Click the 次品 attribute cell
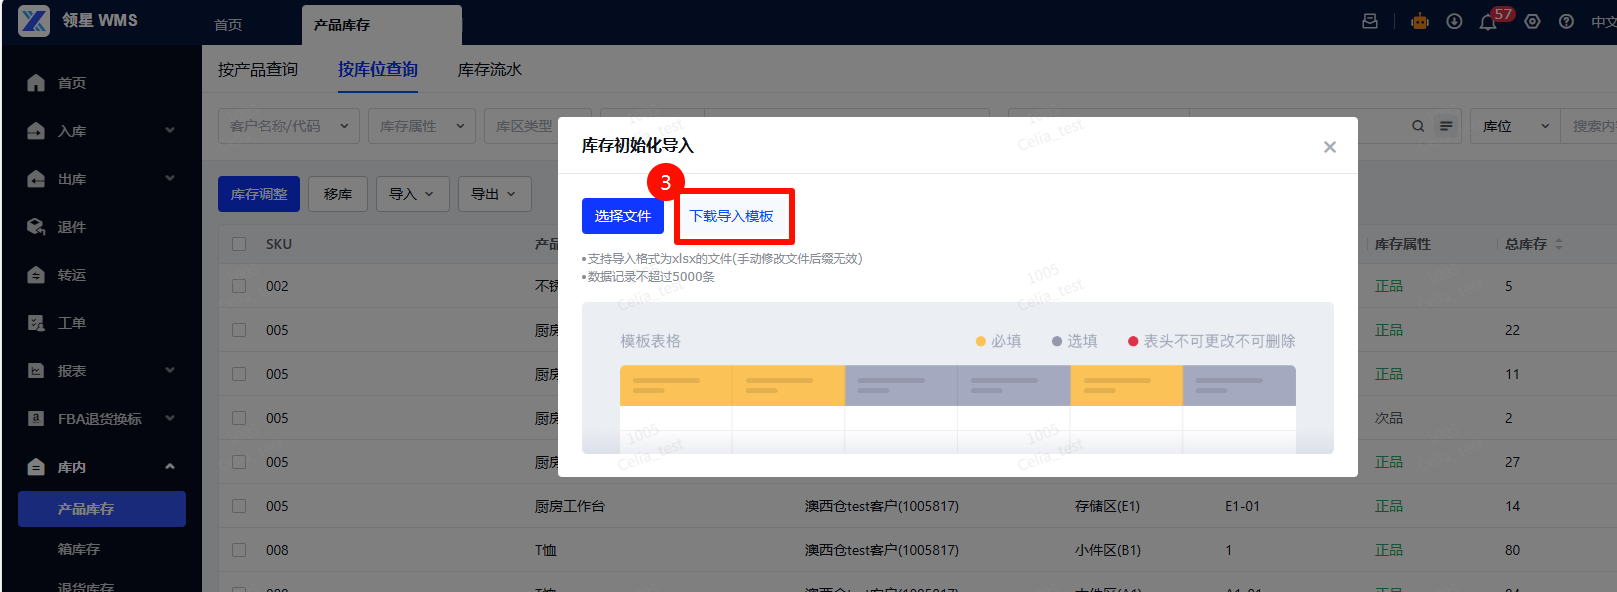Image resolution: width=1617 pixels, height=592 pixels. [x=1389, y=418]
